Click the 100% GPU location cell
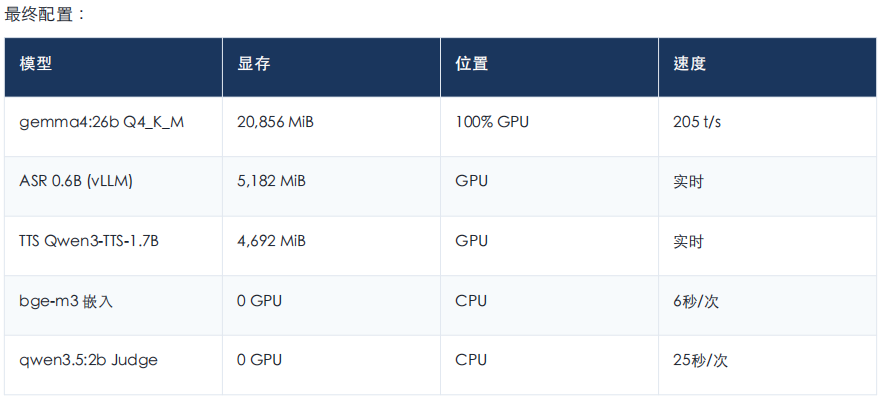 click(492, 123)
